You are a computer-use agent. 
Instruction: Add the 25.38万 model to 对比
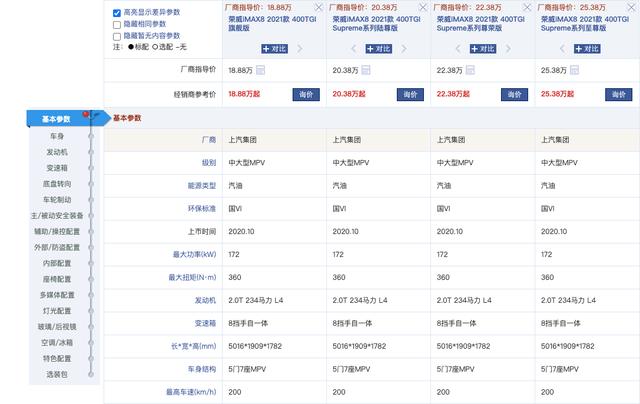point(587,49)
